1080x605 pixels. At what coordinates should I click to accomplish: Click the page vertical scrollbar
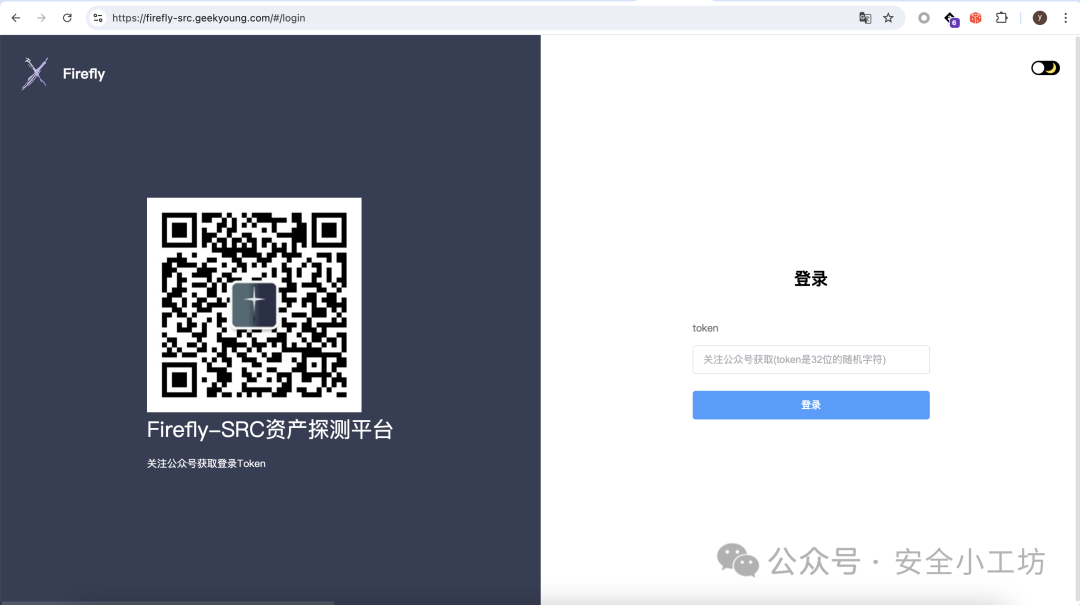(1077, 320)
